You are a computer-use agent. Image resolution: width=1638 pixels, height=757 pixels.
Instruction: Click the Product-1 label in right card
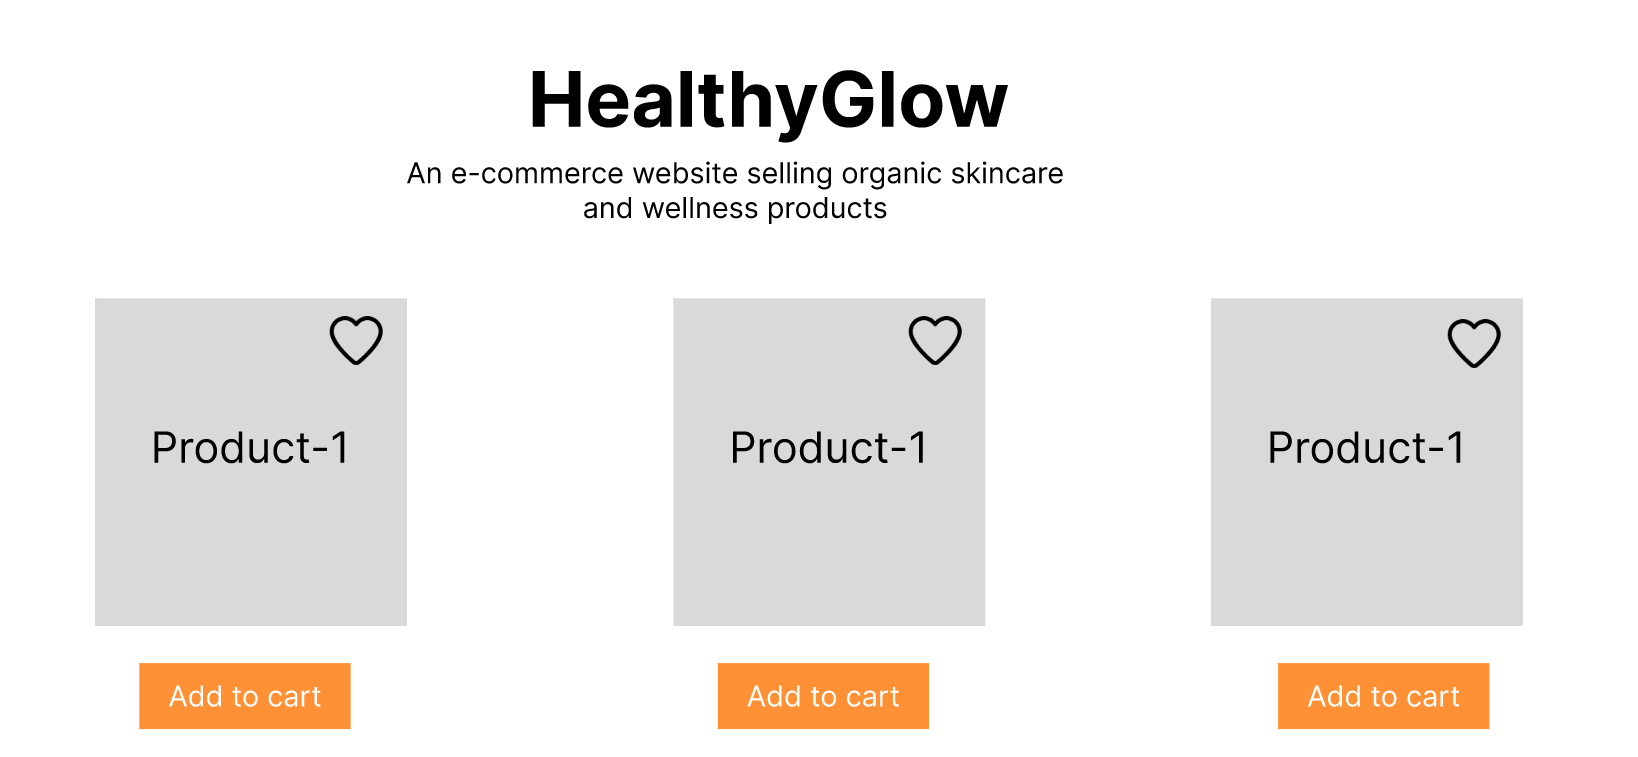[x=1366, y=448]
